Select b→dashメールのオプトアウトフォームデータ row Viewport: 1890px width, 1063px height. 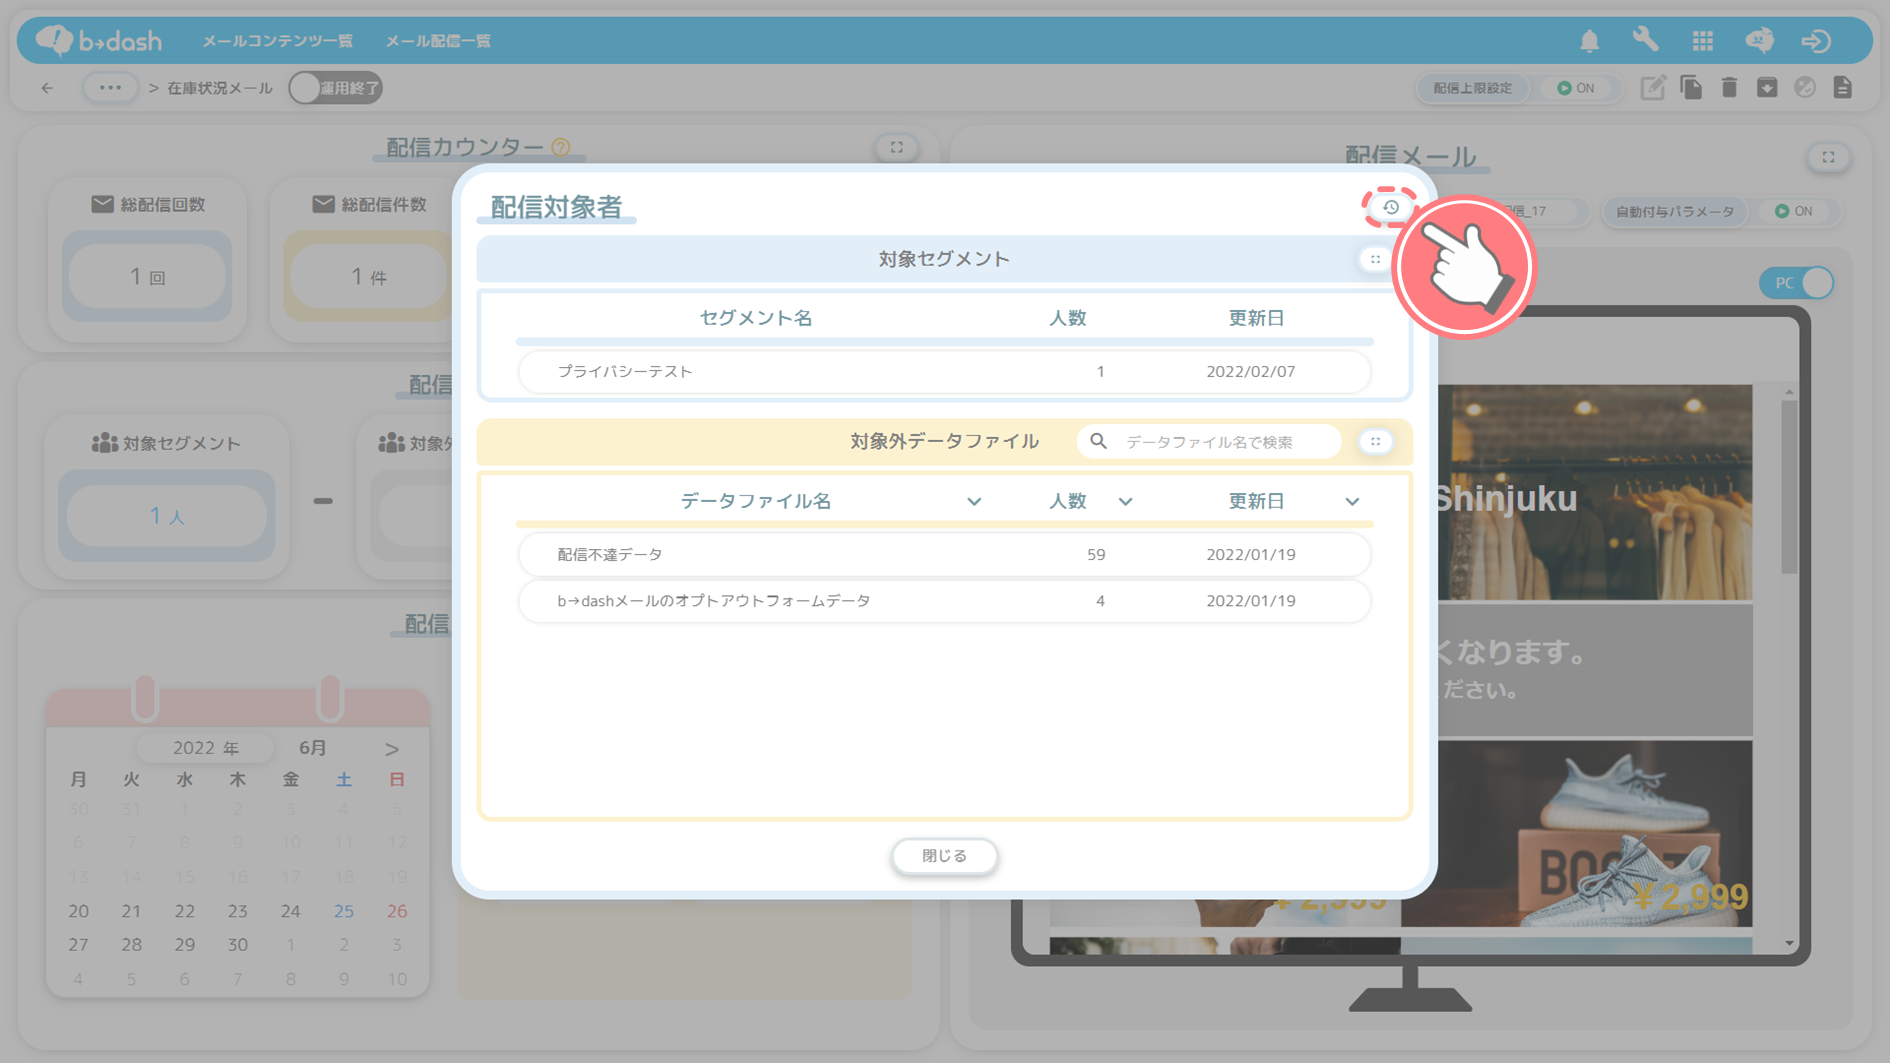coord(944,601)
